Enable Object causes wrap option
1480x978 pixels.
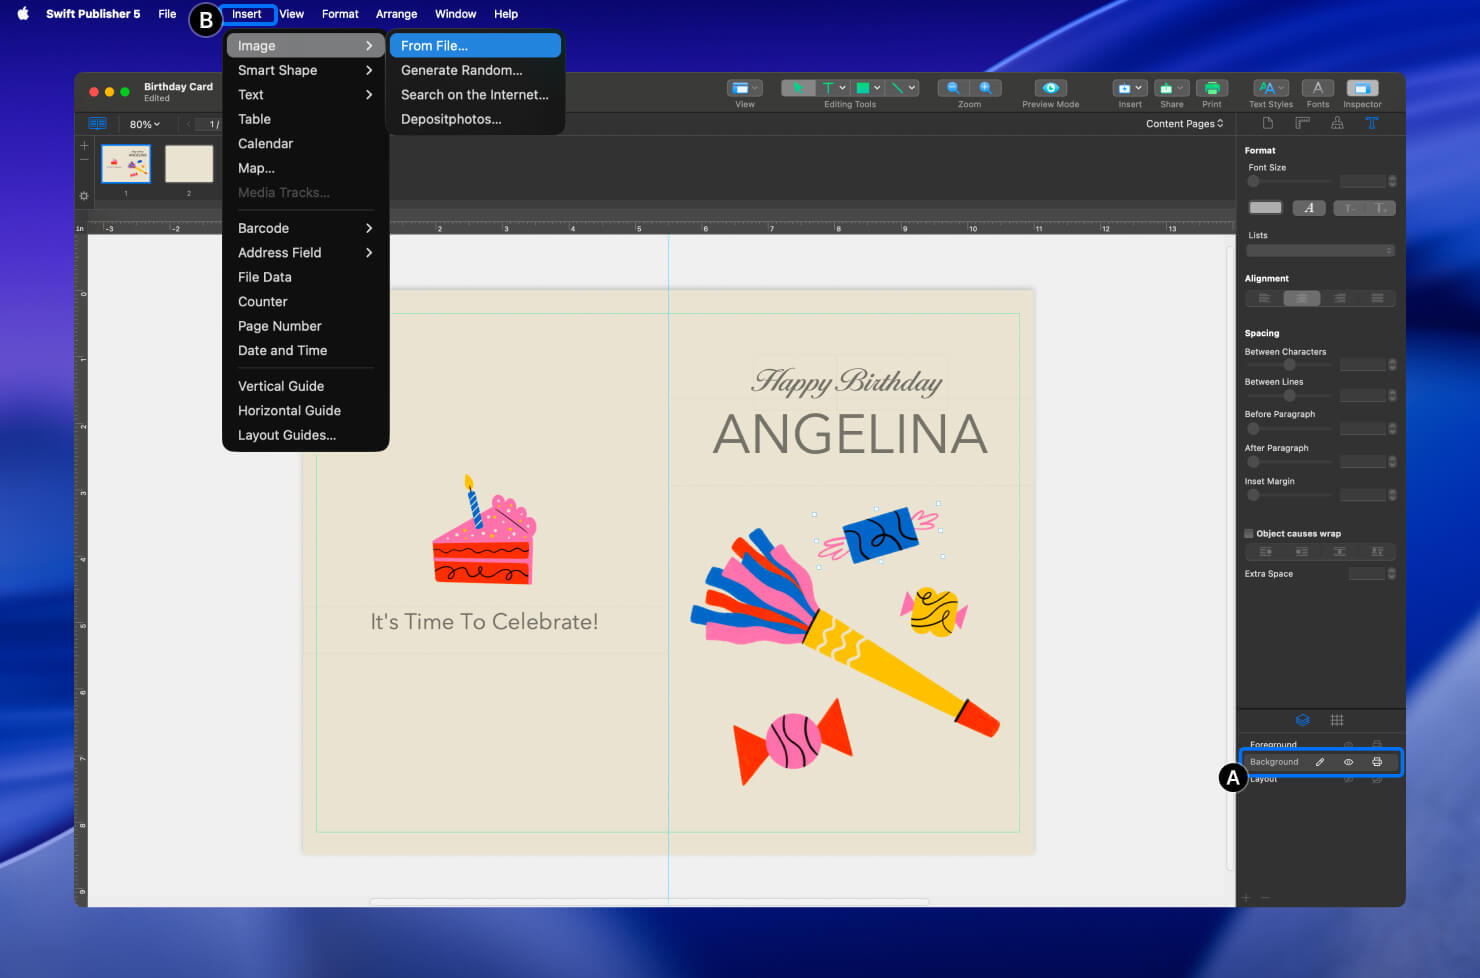coord(1248,533)
